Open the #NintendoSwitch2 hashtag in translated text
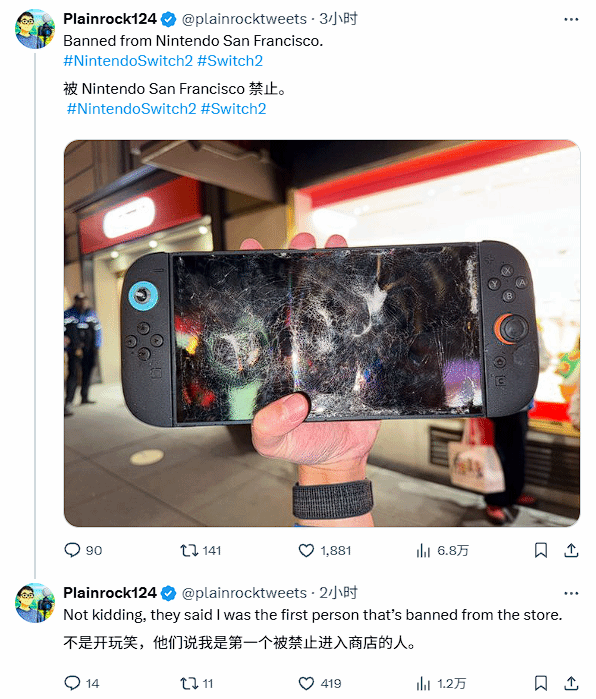 [x=132, y=109]
